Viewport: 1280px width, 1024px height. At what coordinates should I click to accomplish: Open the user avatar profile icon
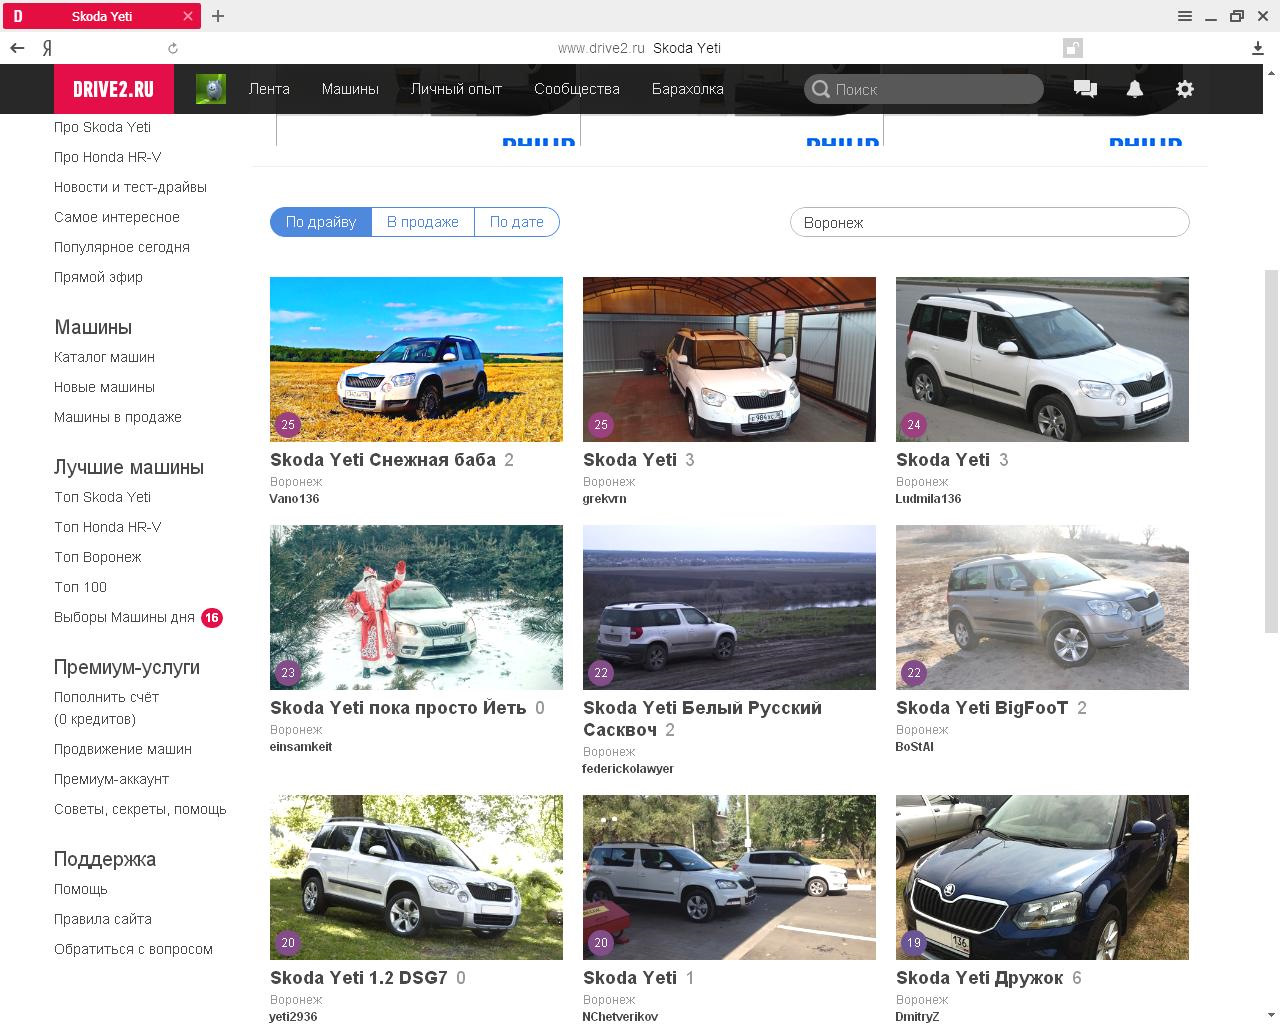[x=210, y=89]
